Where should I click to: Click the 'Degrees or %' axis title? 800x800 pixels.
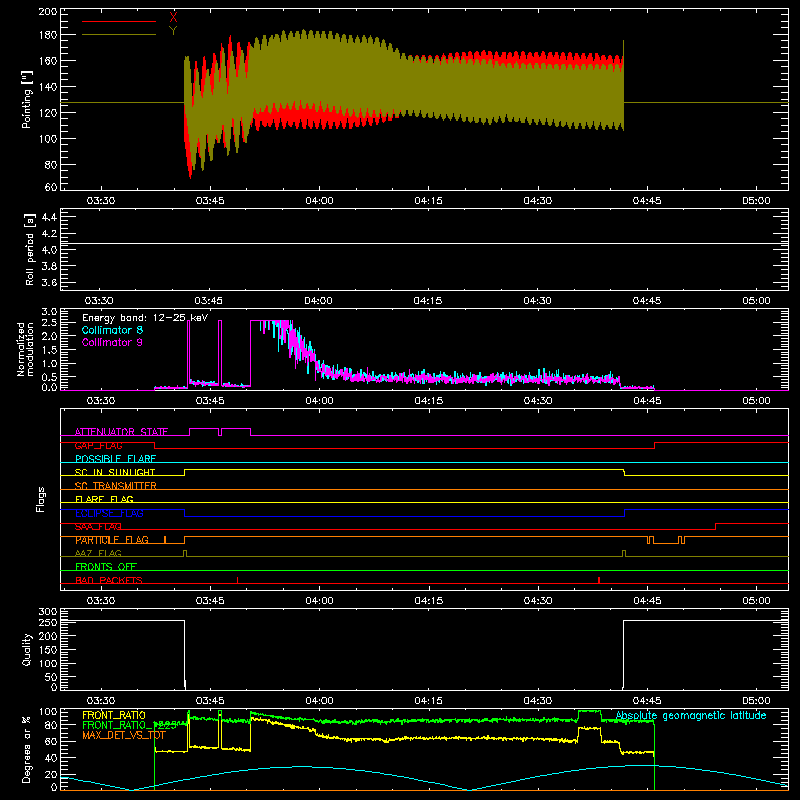(27, 750)
